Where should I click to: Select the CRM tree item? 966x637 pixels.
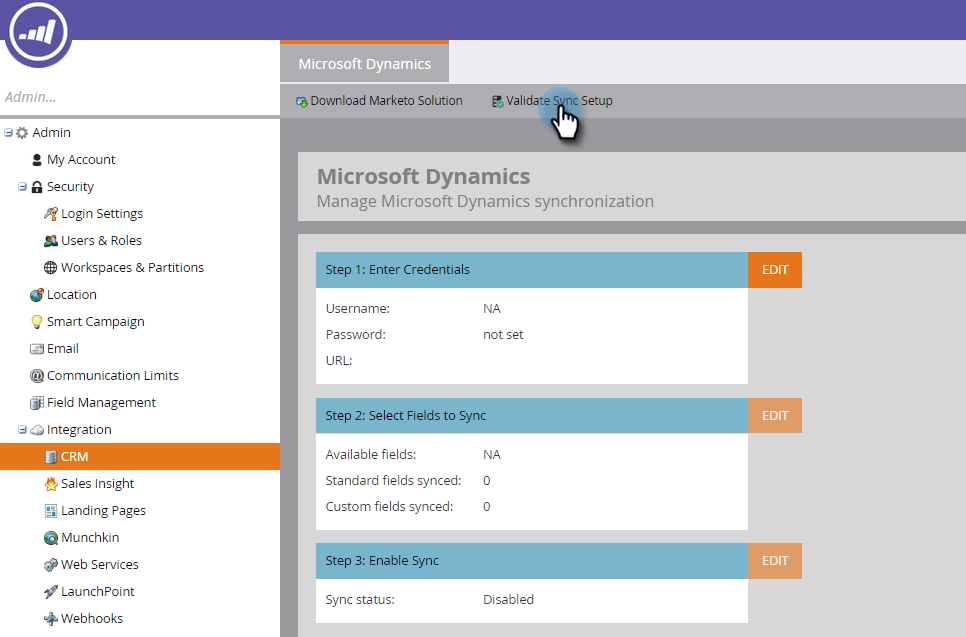140,456
